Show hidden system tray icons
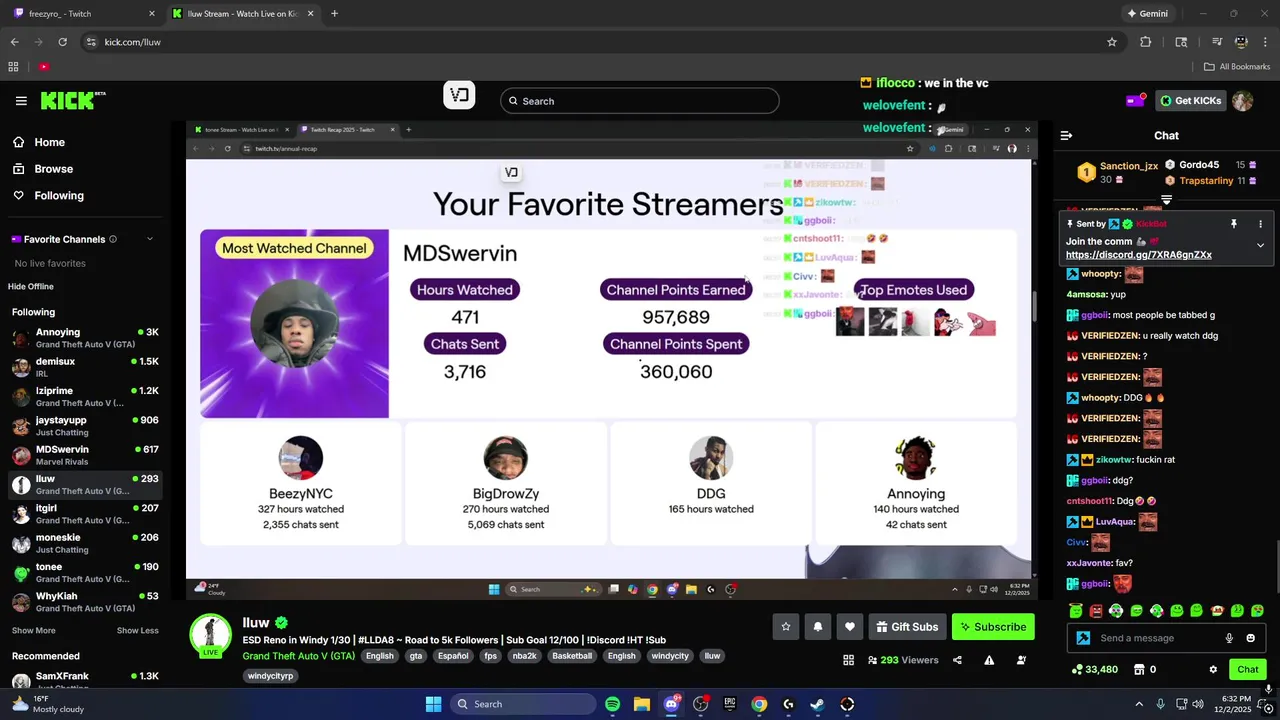 (x=1138, y=704)
